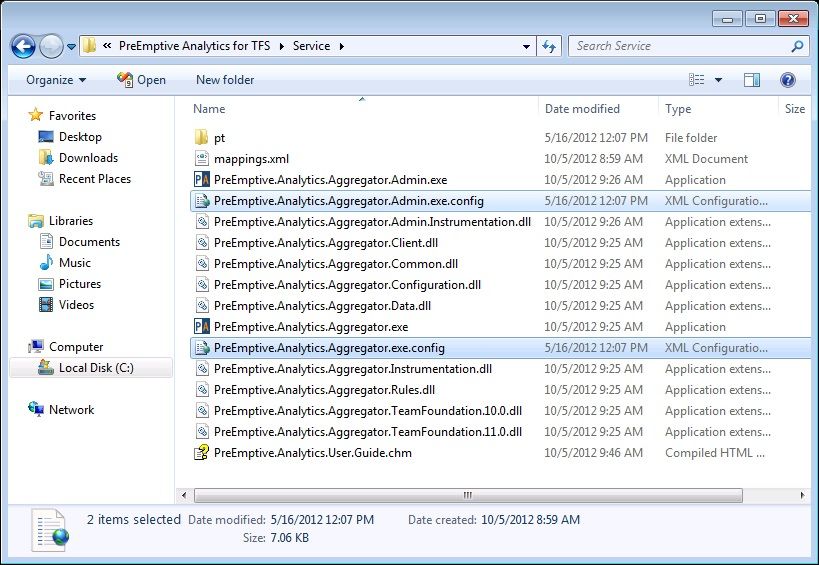Create a New folder
Screen dimensions: 819x565
point(225,80)
